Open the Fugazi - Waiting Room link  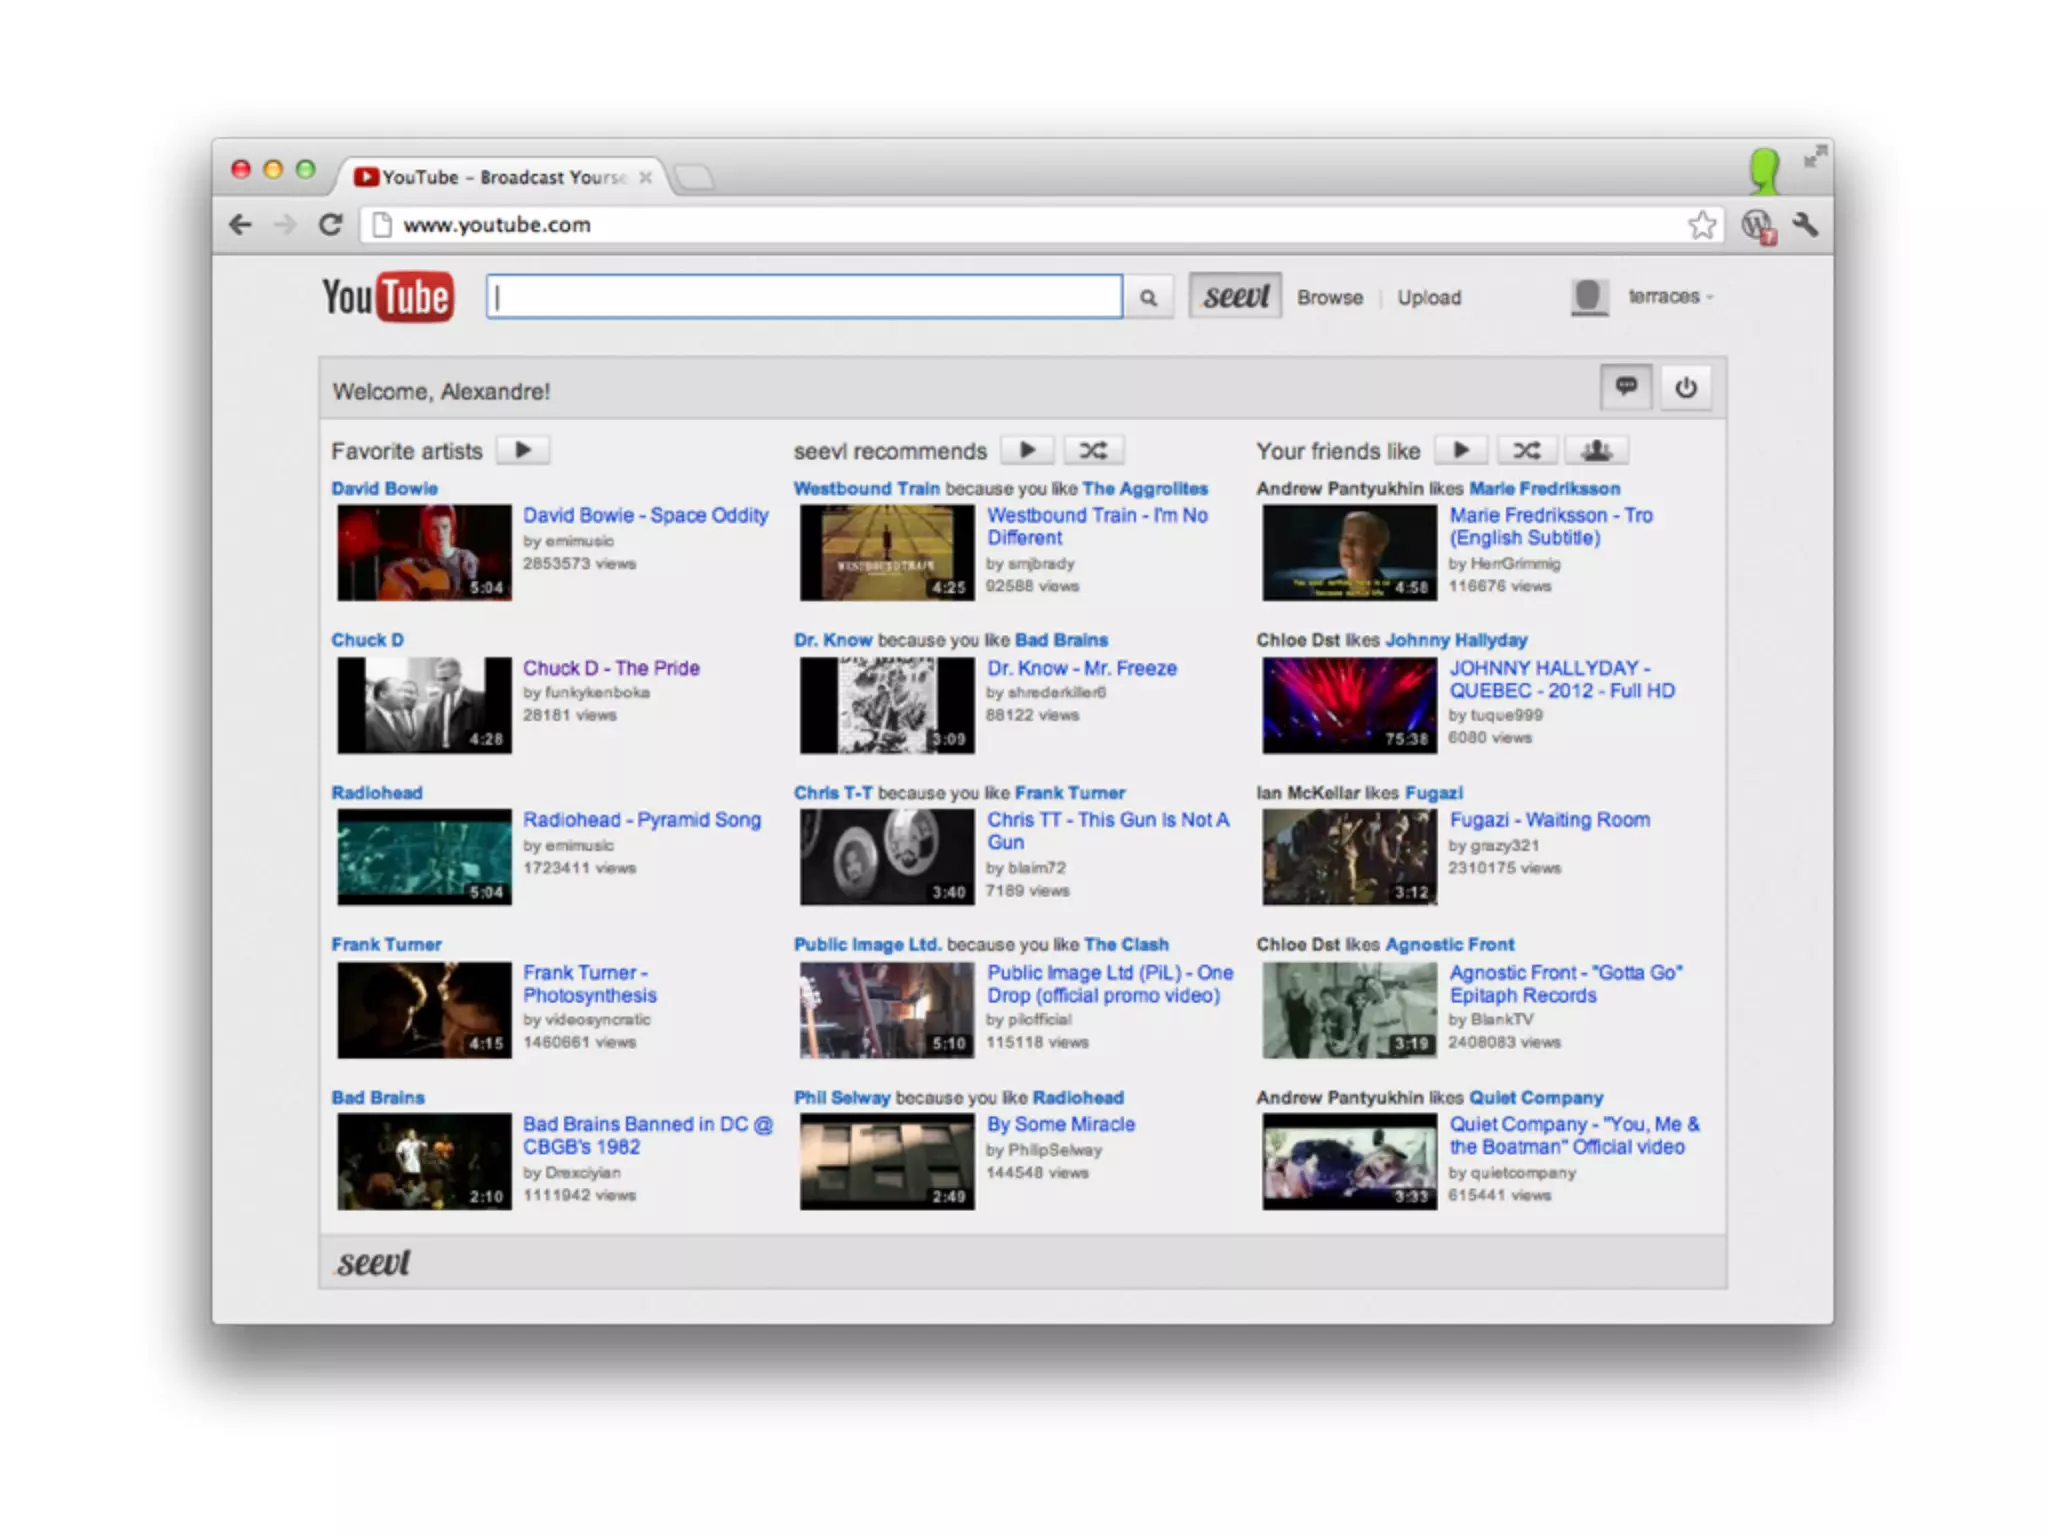(1549, 820)
